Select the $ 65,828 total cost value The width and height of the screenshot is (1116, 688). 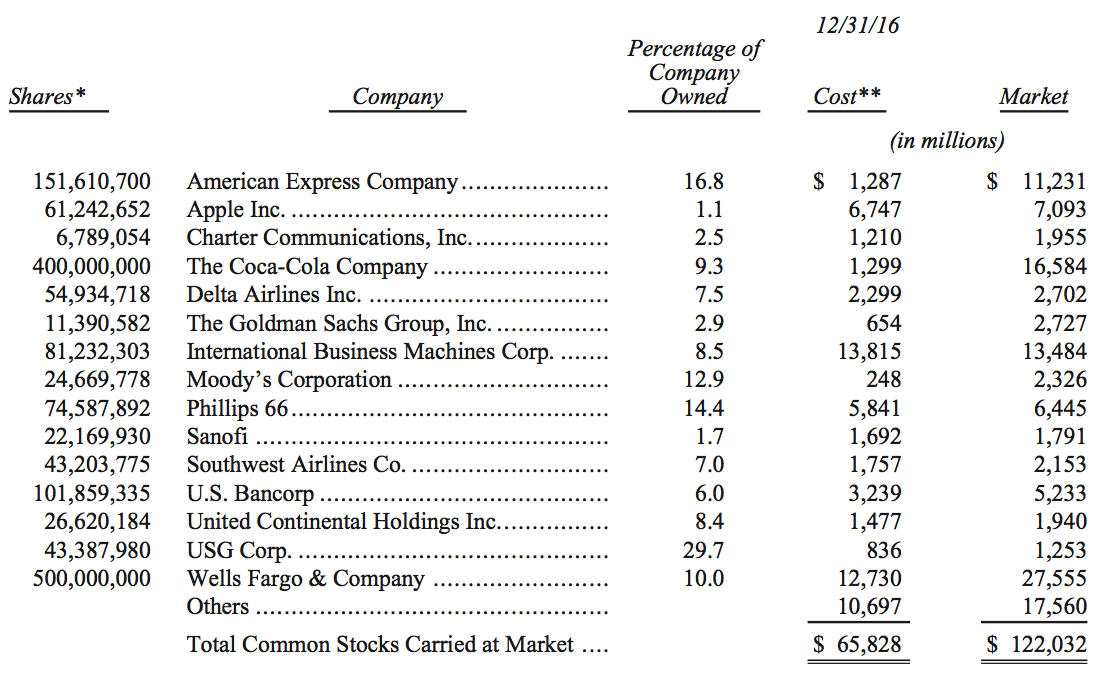tap(857, 645)
